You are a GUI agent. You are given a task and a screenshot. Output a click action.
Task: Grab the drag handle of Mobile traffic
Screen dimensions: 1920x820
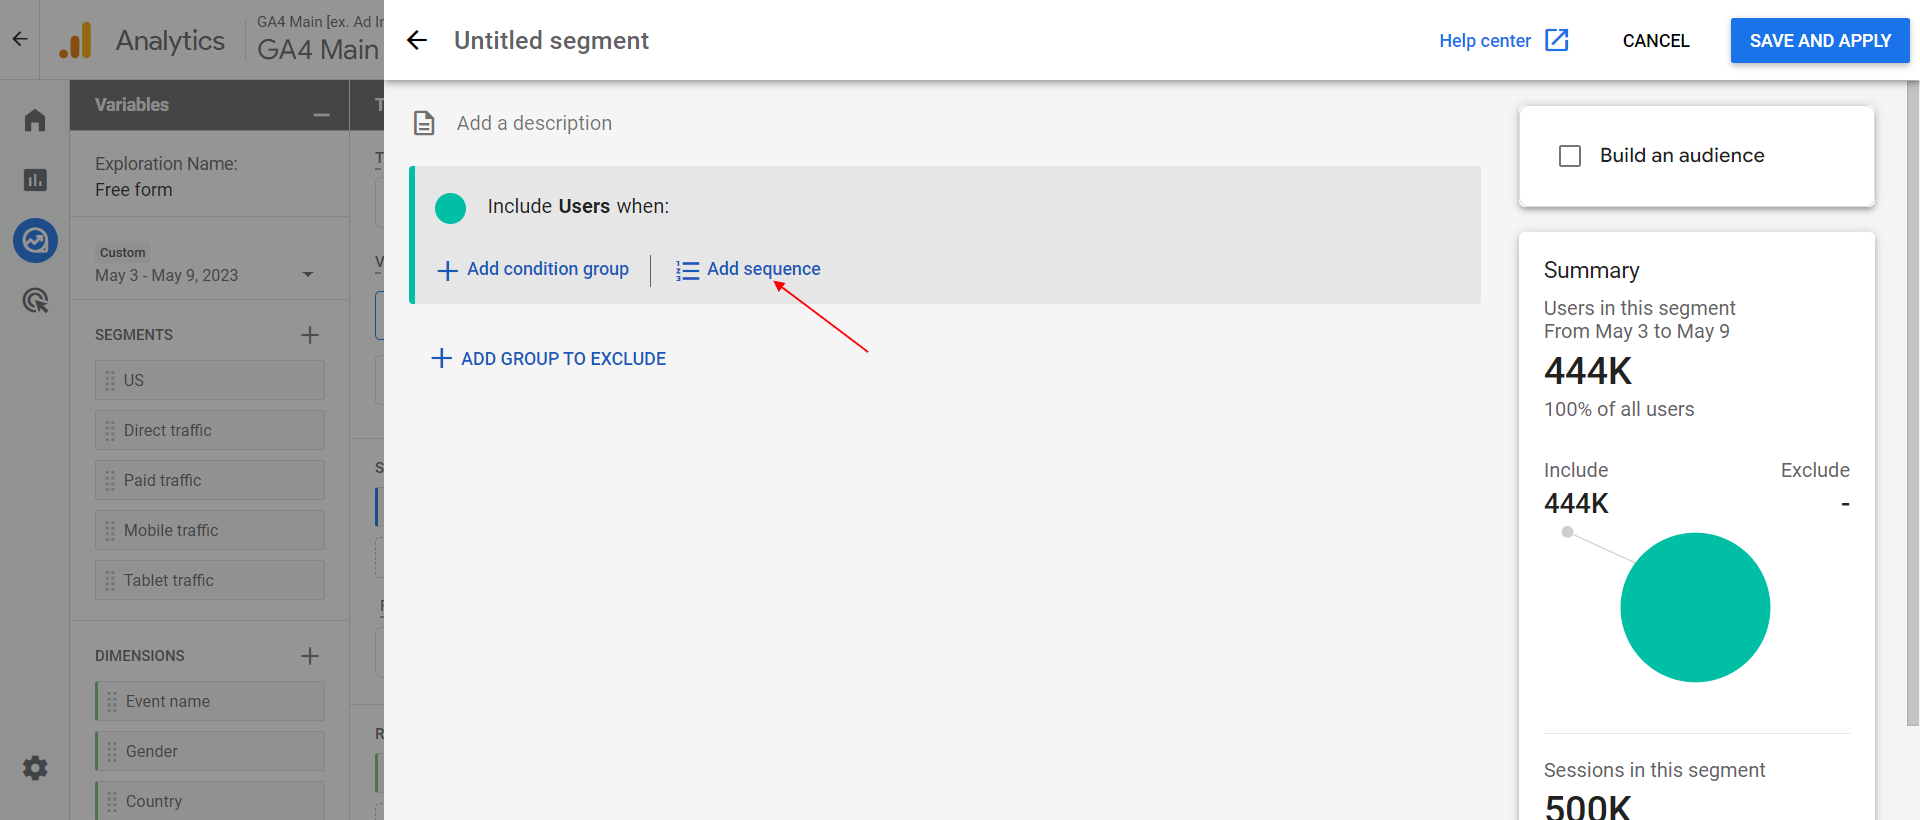click(110, 530)
